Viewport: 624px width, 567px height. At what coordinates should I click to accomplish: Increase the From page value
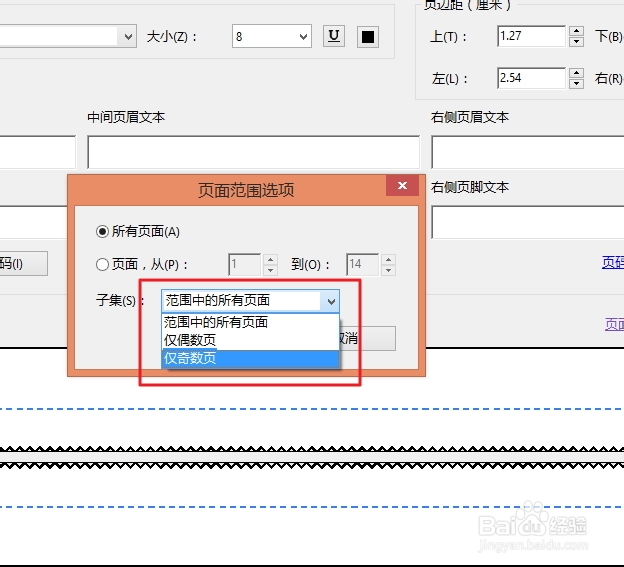pos(270,260)
